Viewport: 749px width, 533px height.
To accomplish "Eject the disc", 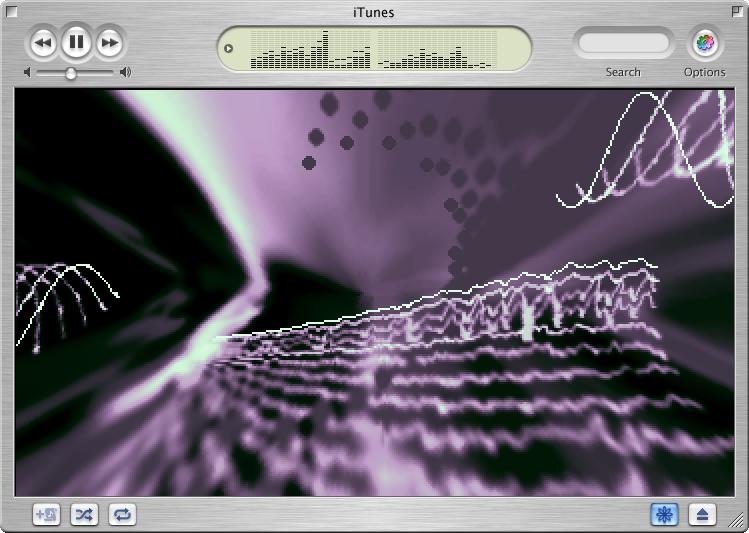I will pos(702,514).
